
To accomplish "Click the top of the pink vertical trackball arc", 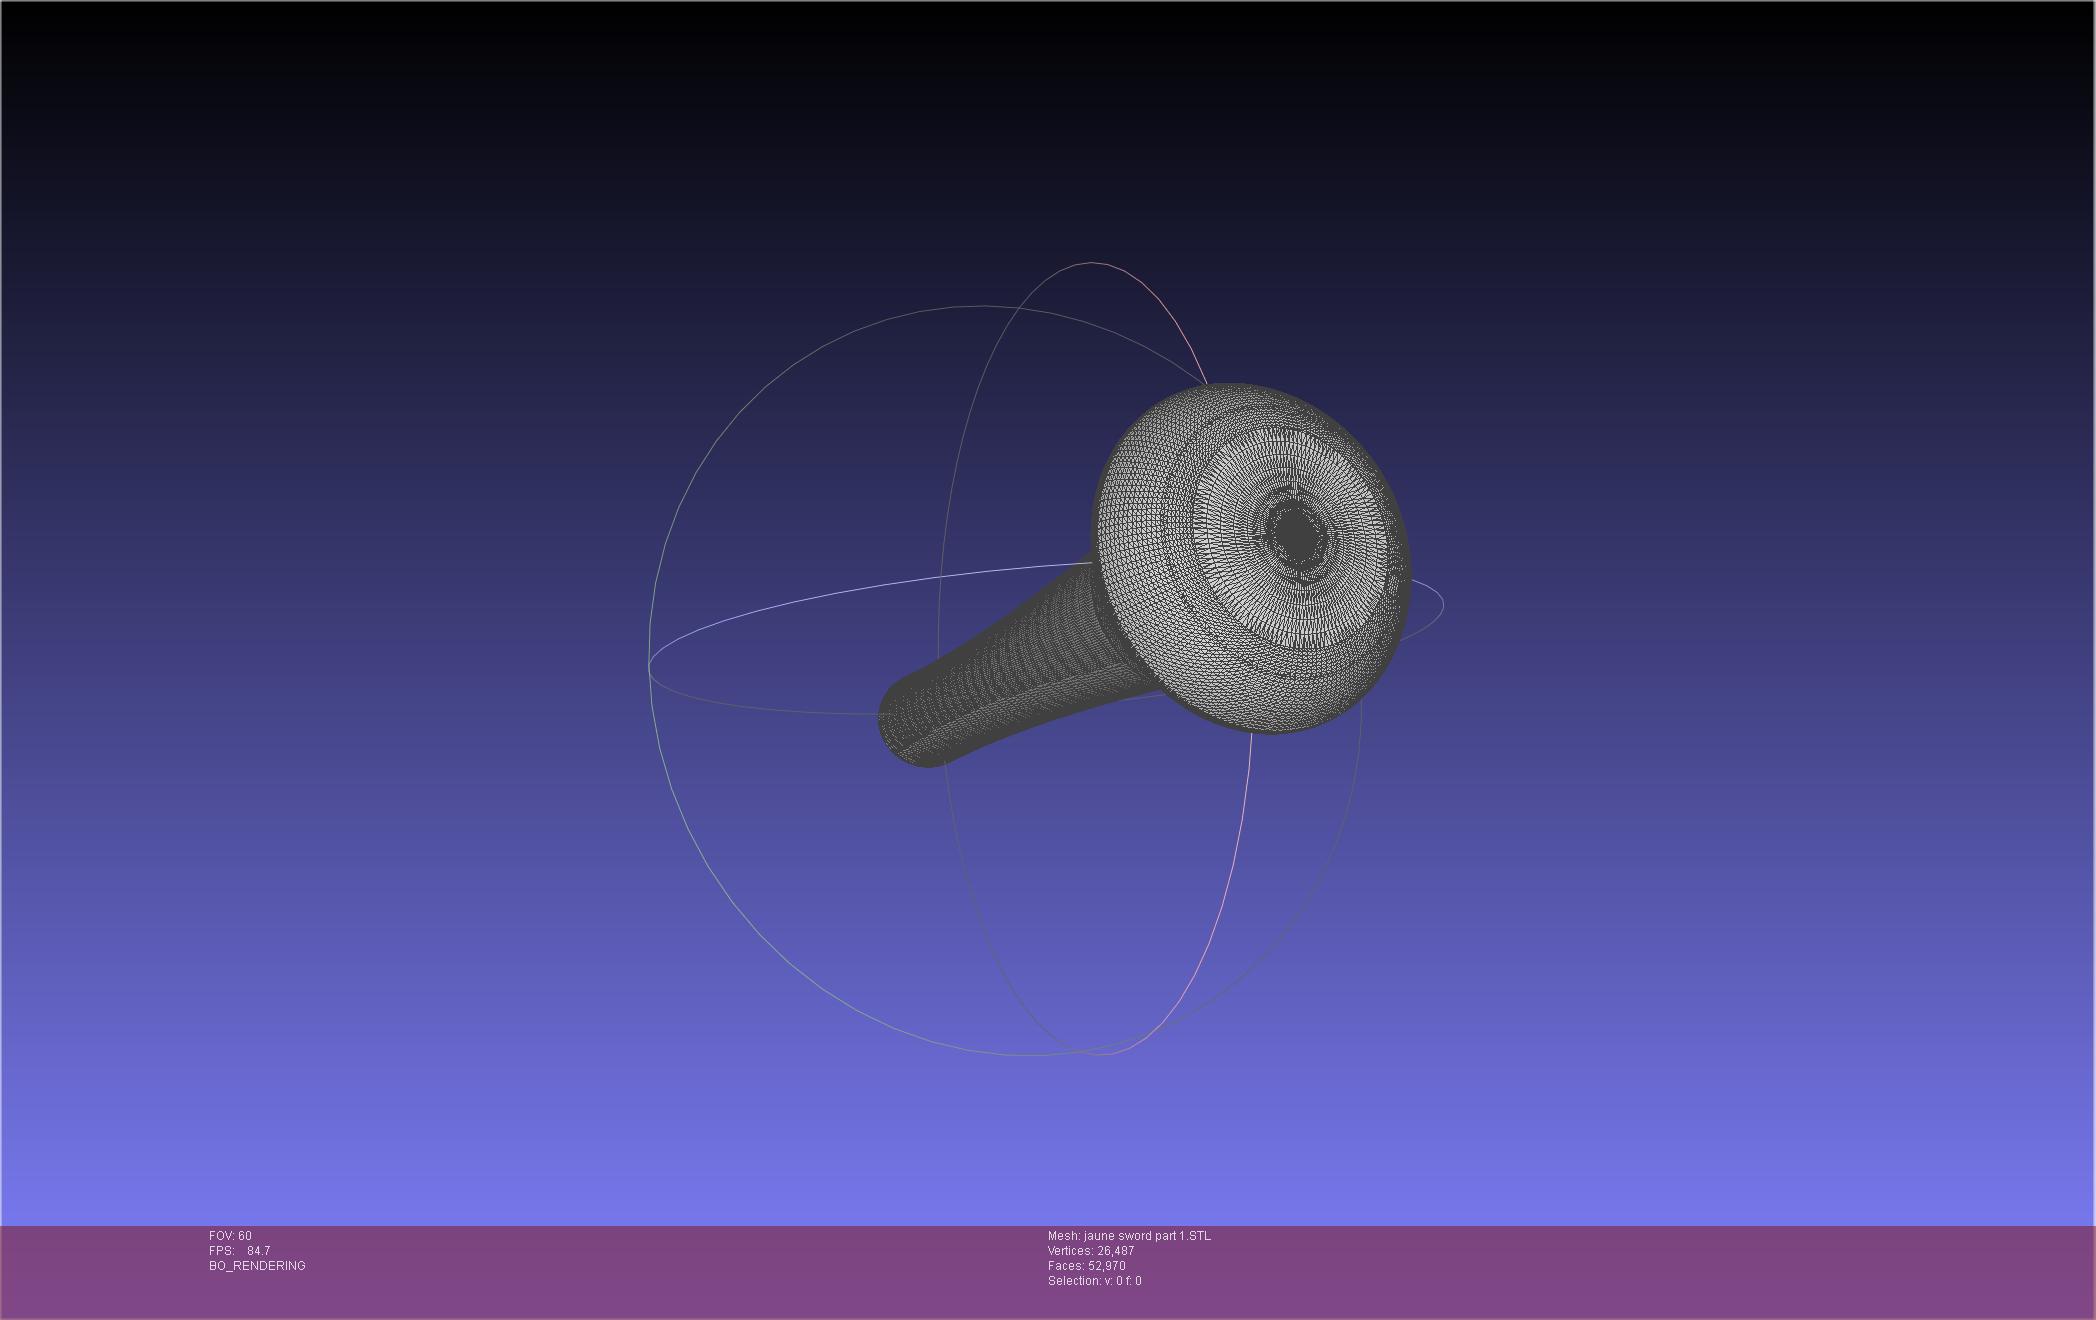I will [1092, 263].
